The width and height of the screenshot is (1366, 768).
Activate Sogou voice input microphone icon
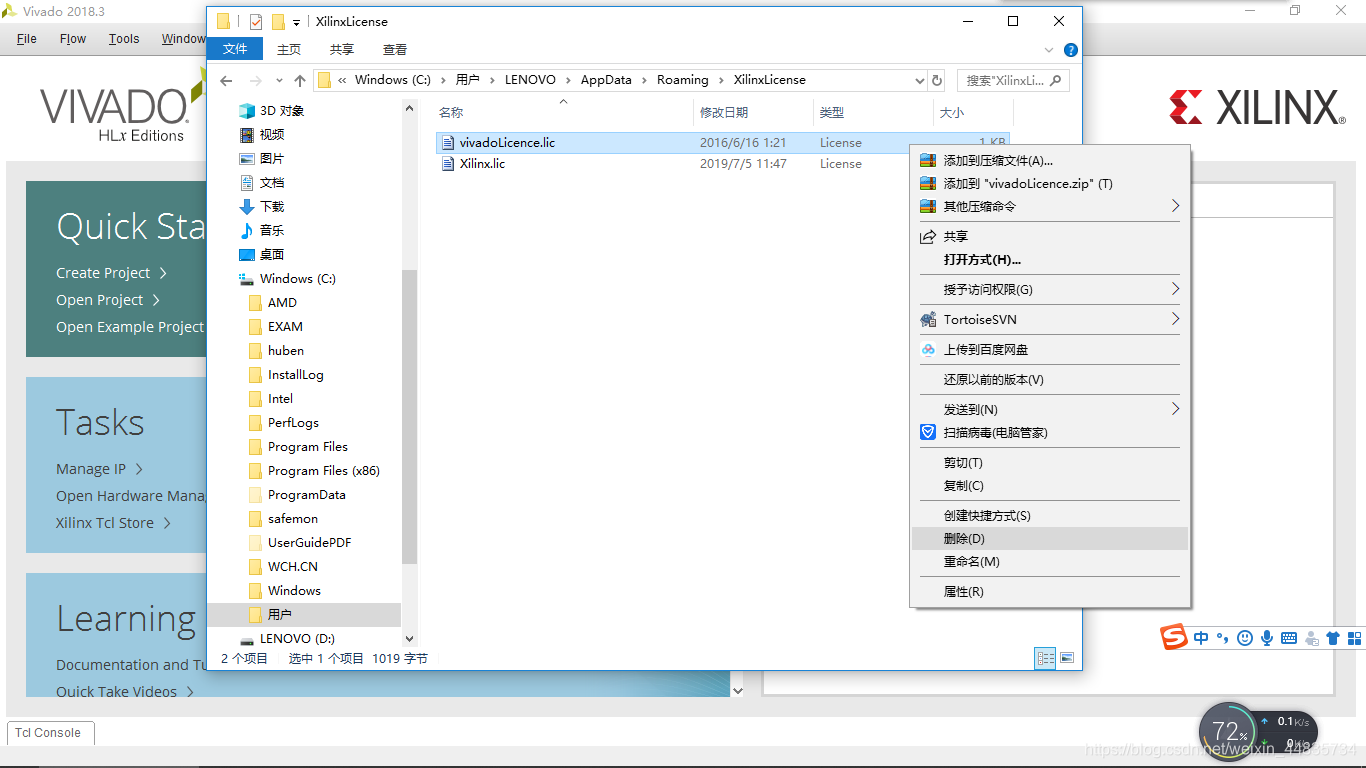tap(1267, 638)
